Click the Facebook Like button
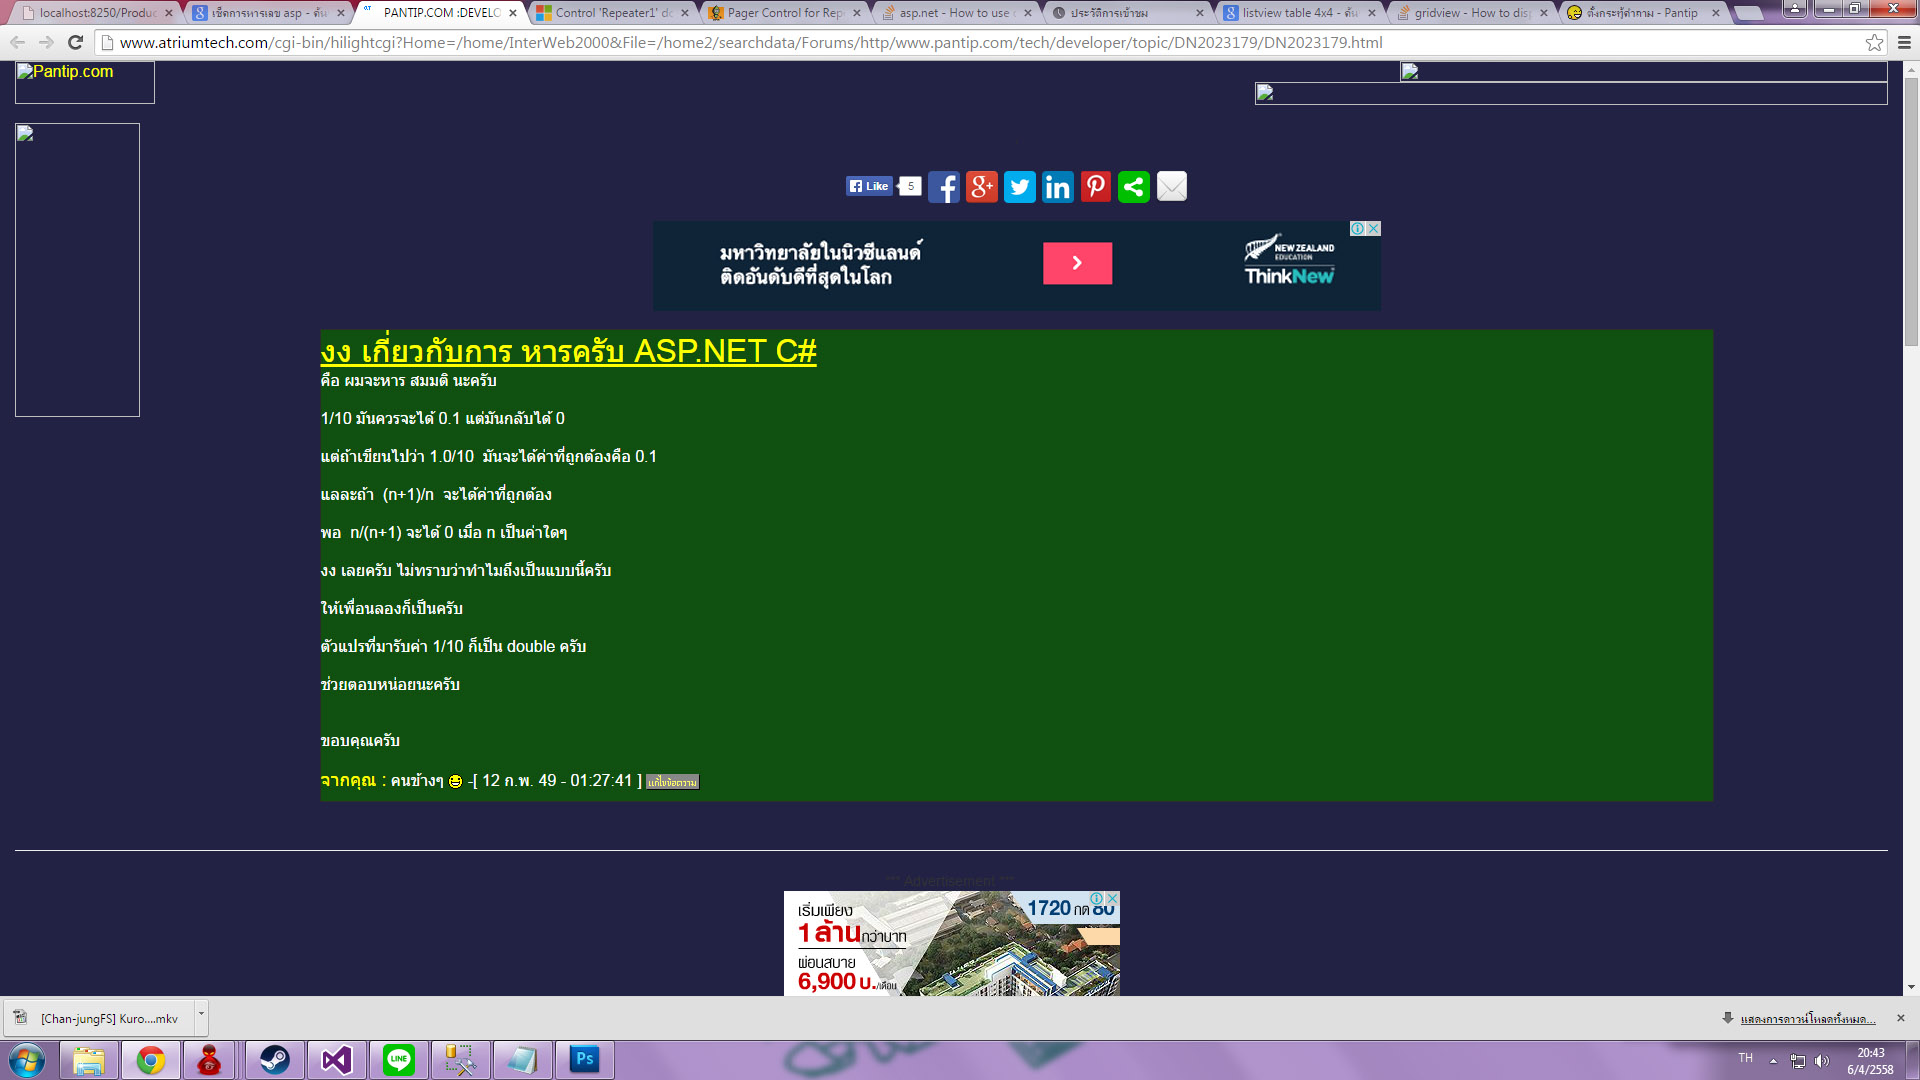 tap(868, 186)
